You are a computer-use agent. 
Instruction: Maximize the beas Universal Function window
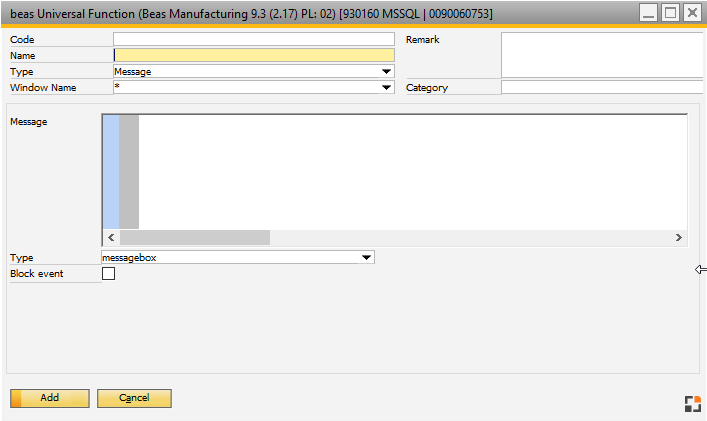point(670,13)
